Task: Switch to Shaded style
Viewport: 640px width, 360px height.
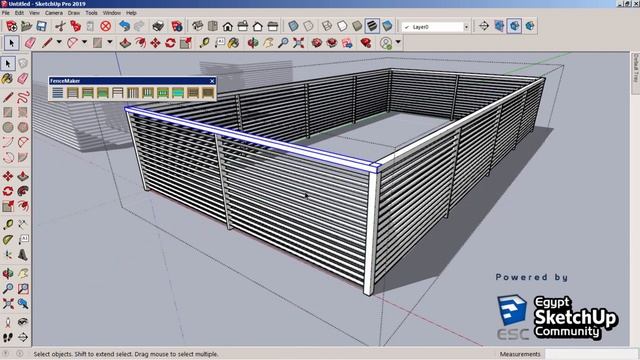Action: (357, 27)
